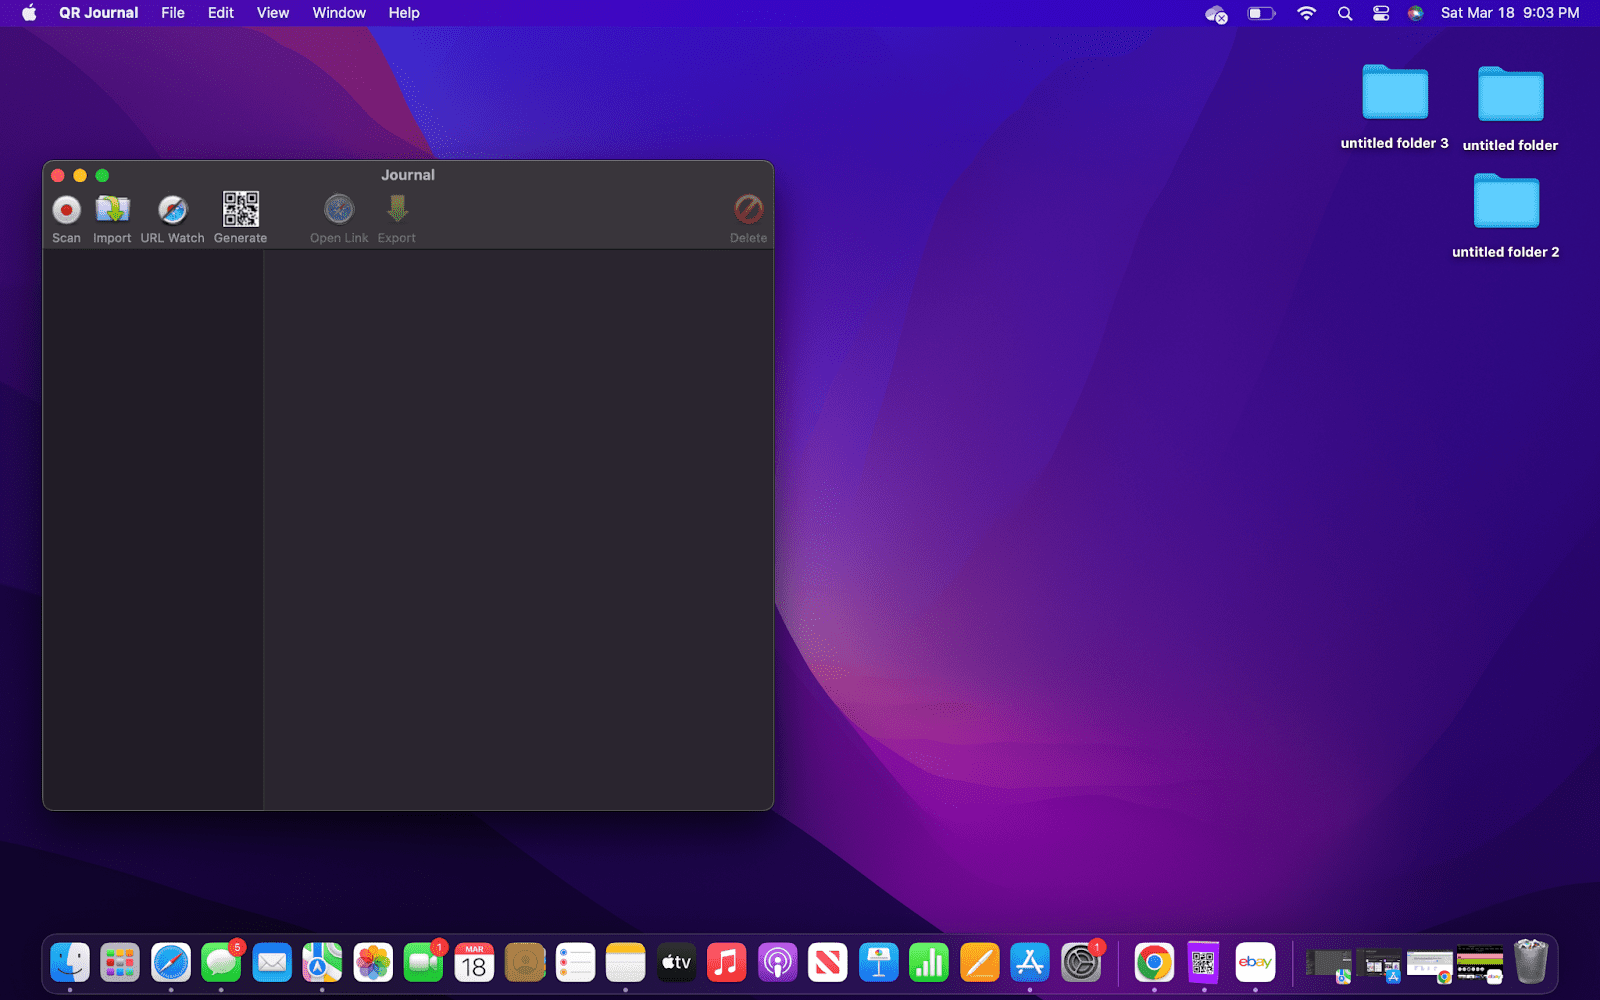Open the Trash from the Dock
Image resolution: width=1600 pixels, height=1000 pixels.
pos(1531,962)
